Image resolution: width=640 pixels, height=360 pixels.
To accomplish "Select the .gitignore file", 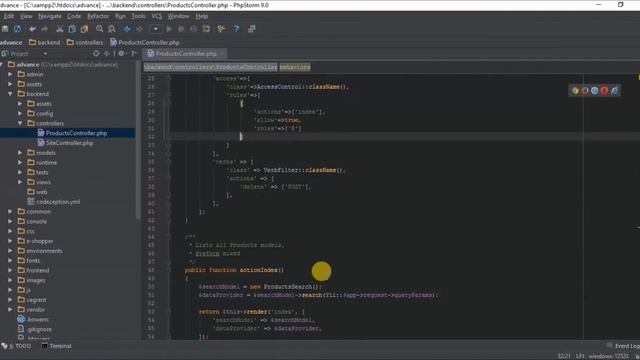I will (x=35, y=329).
